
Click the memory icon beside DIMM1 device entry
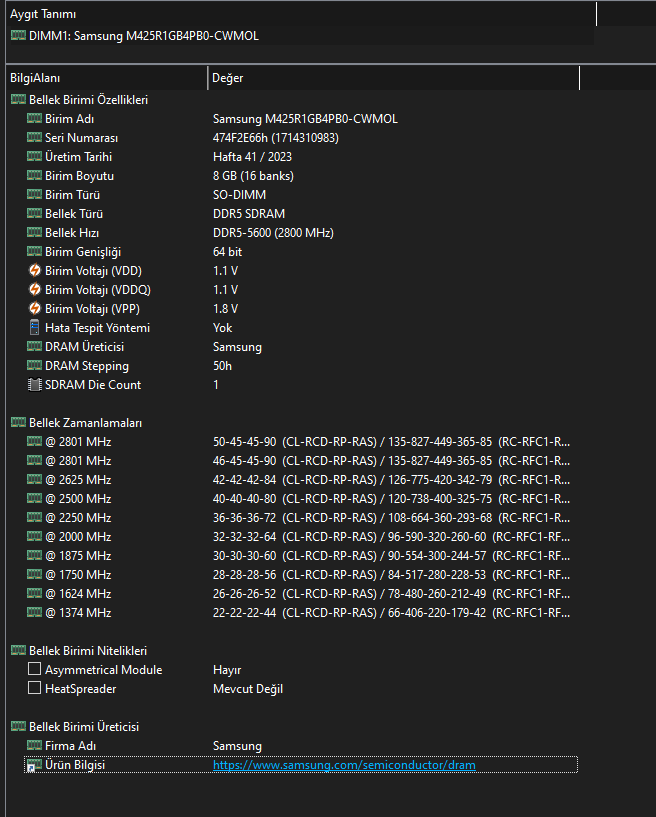(18, 35)
